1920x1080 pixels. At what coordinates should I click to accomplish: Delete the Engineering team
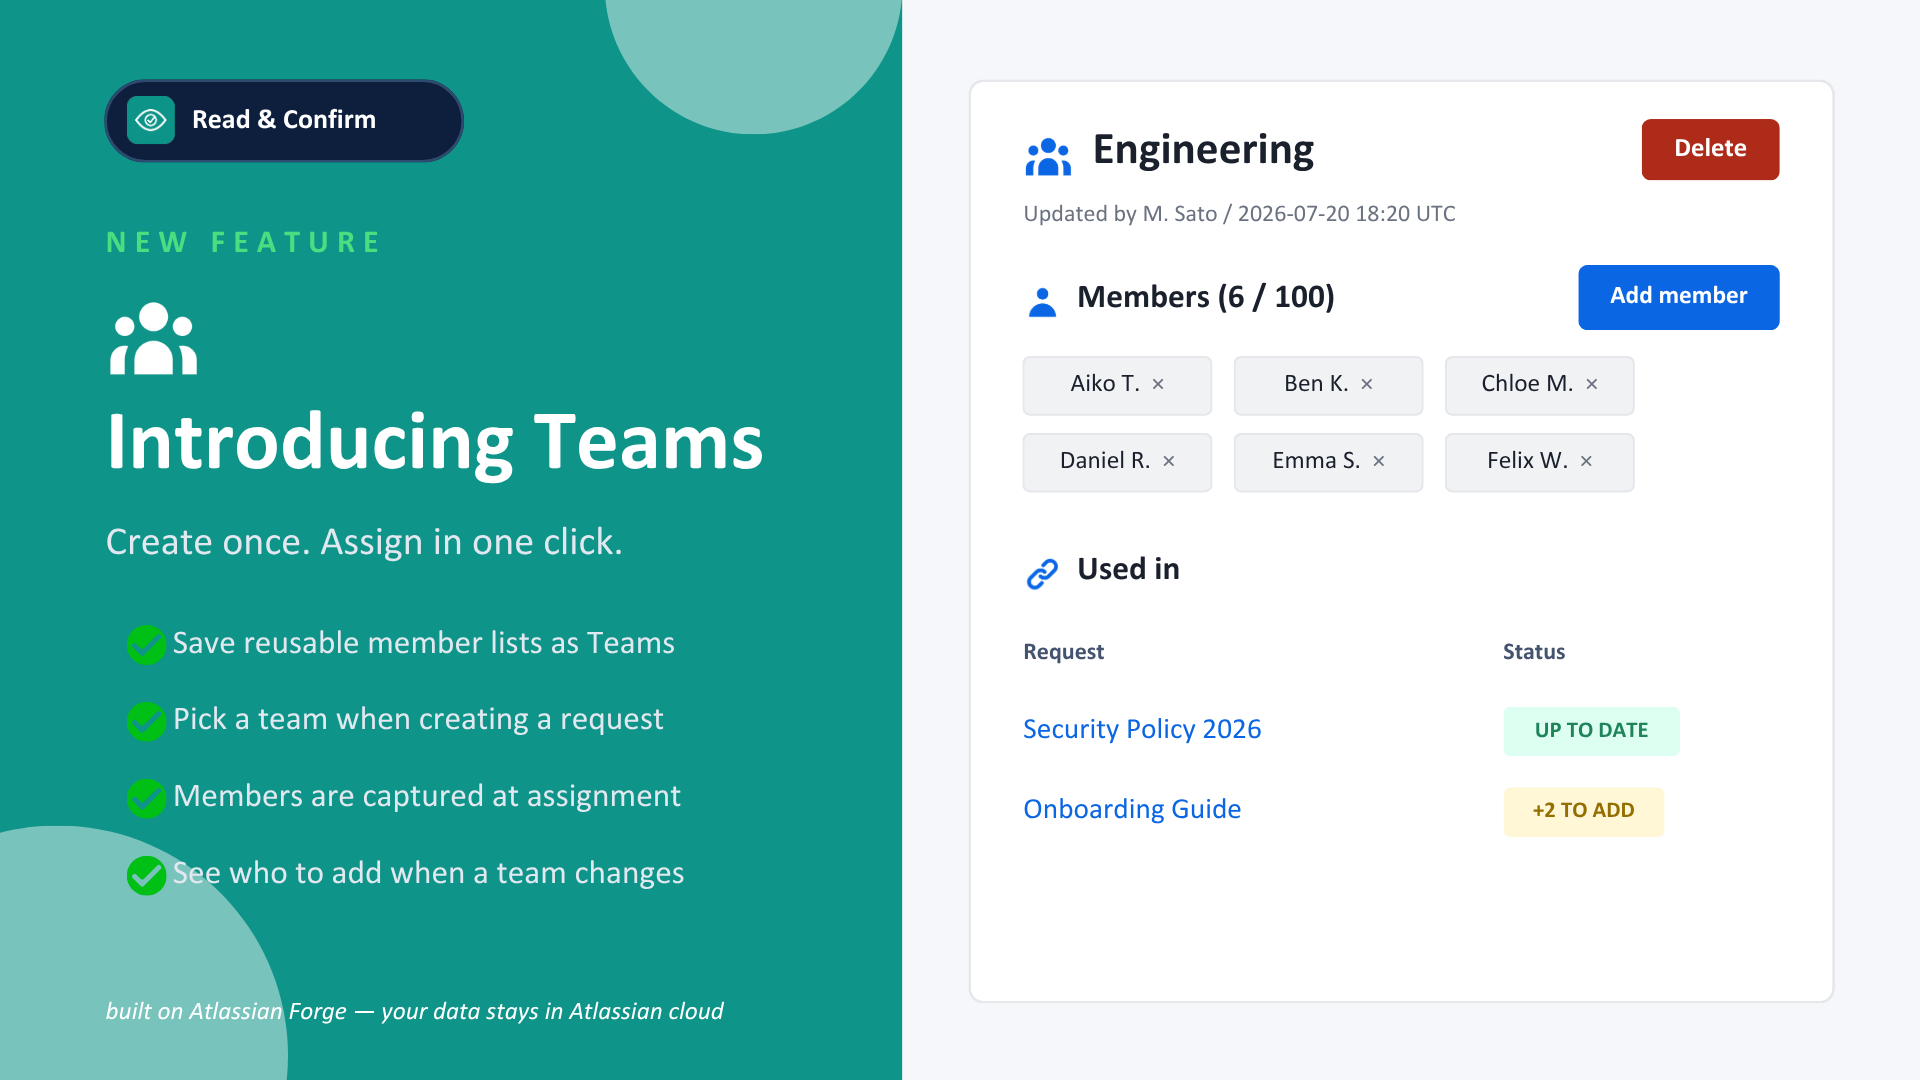click(x=1710, y=149)
